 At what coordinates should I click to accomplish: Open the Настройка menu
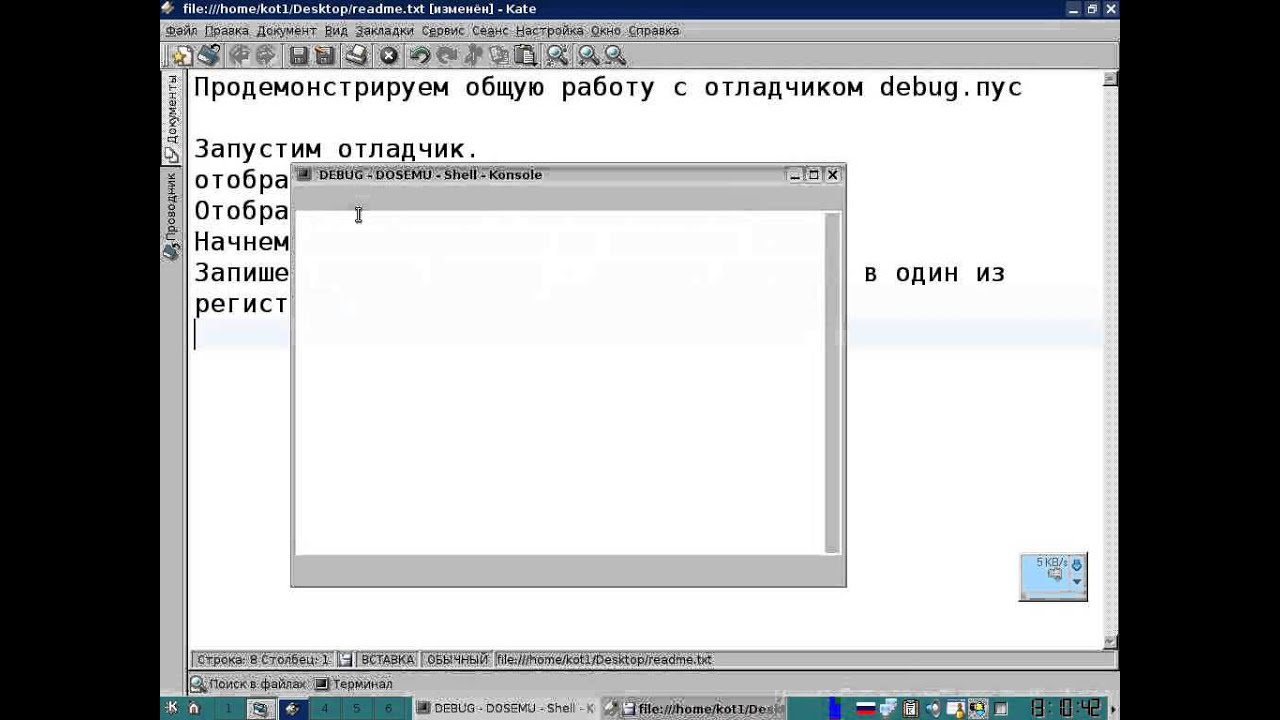[549, 31]
